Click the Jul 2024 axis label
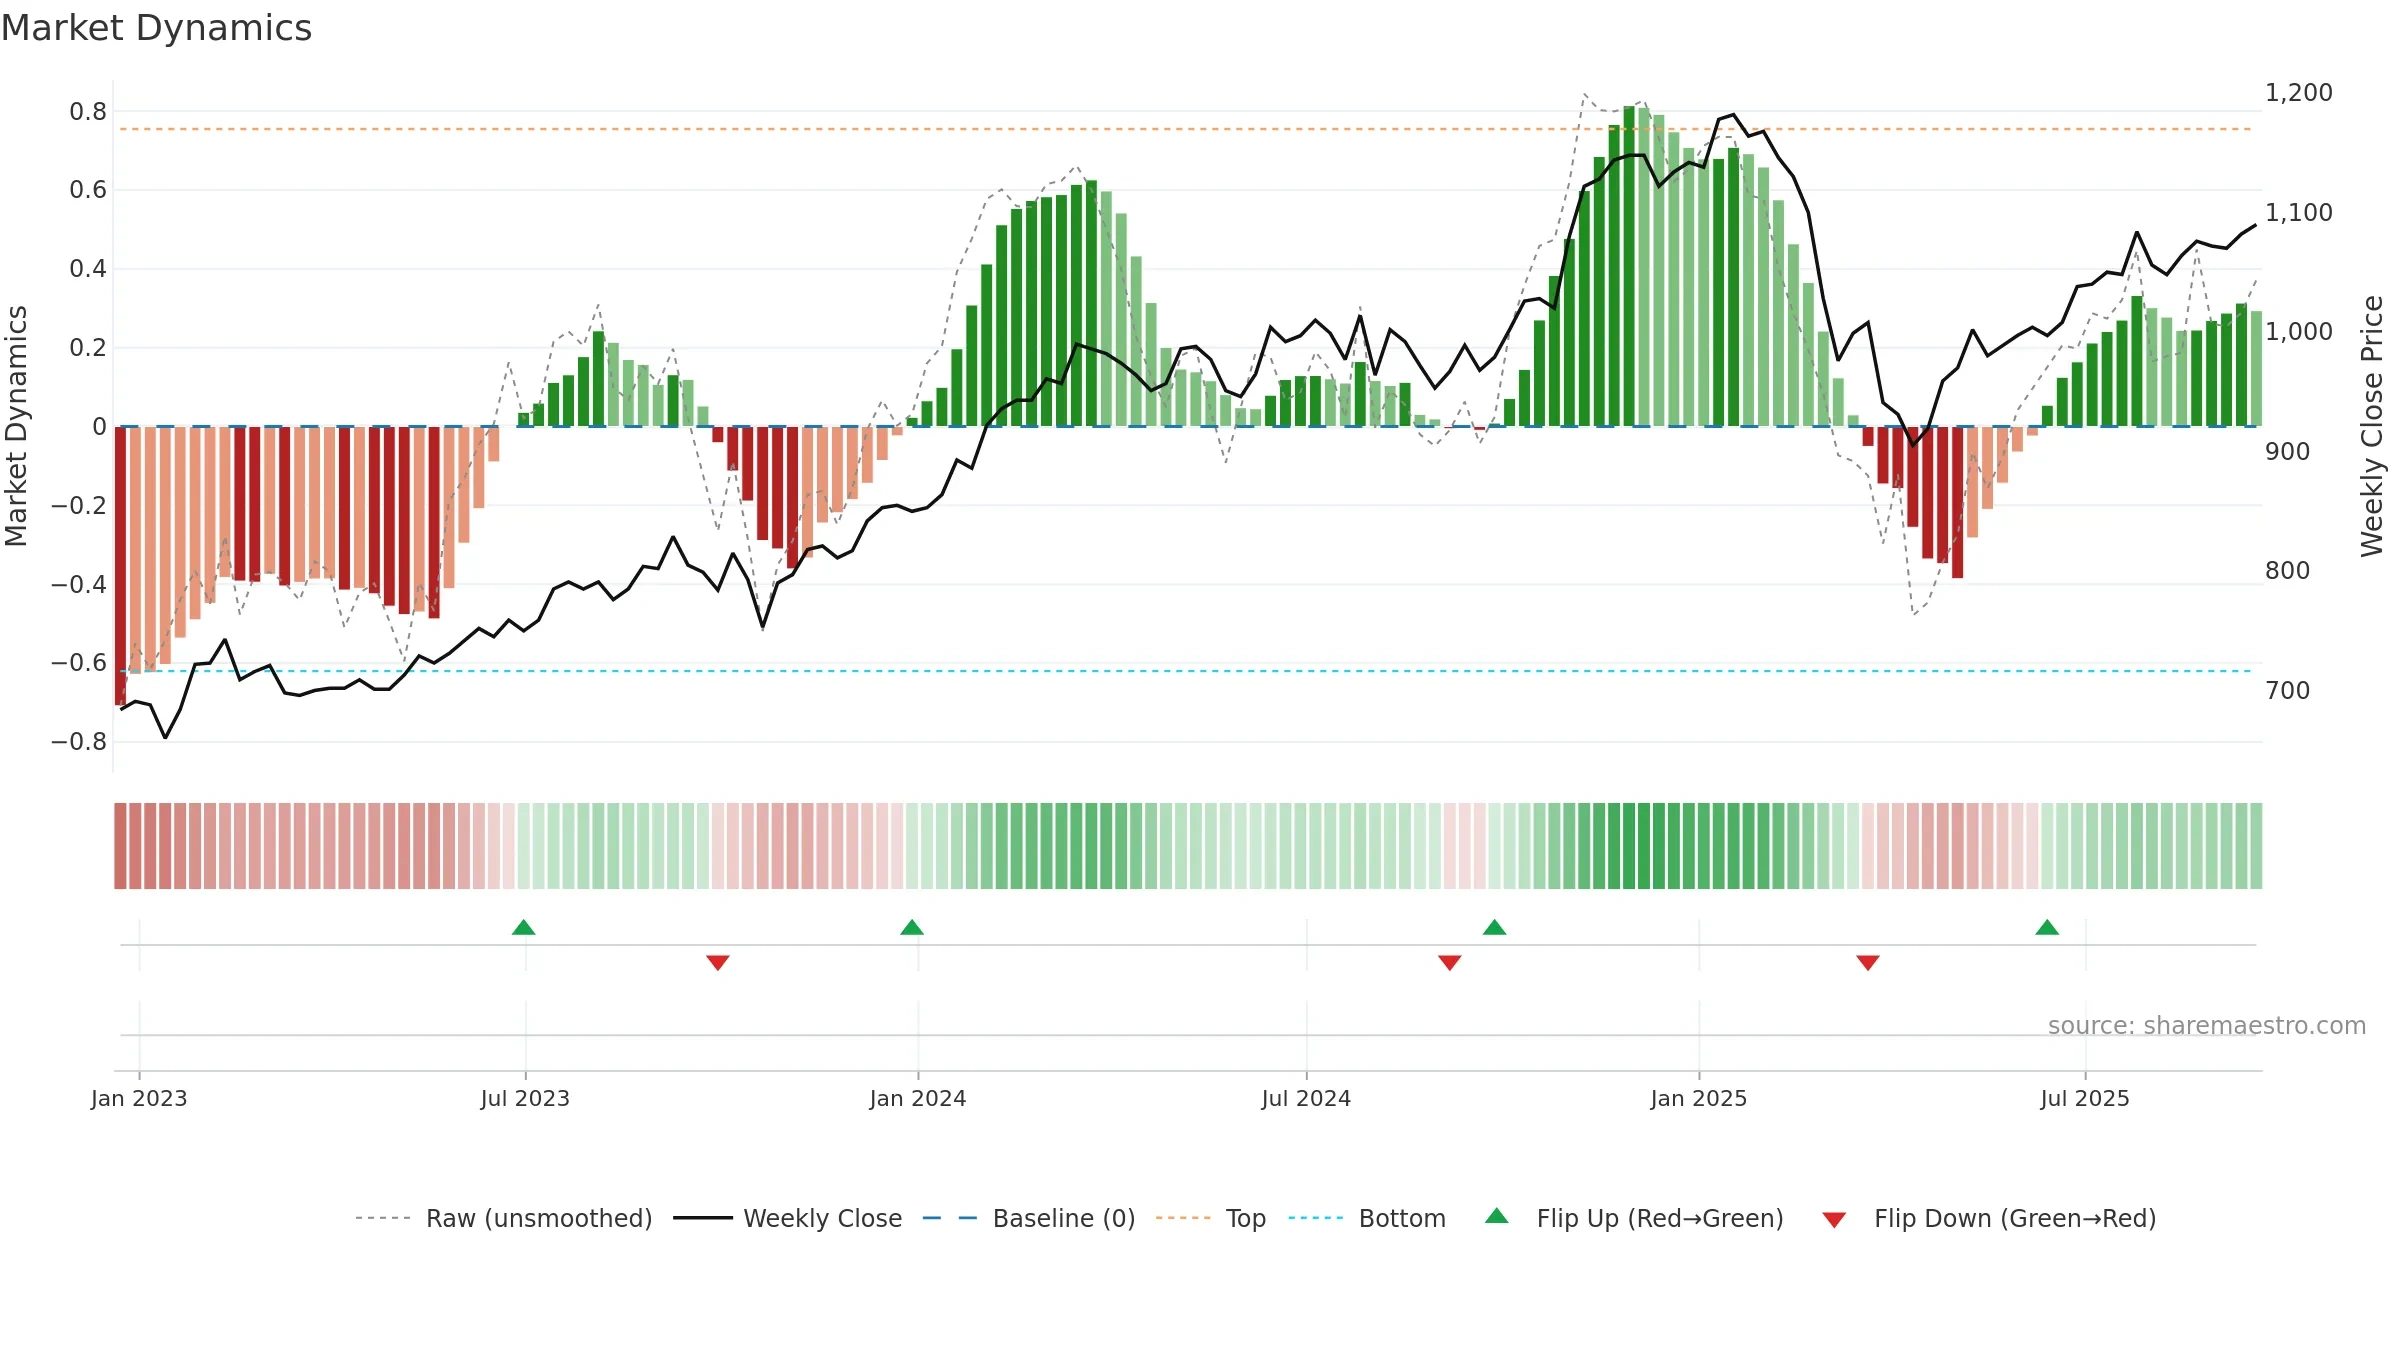The image size is (2400, 1350). pyautogui.click(x=1306, y=1098)
